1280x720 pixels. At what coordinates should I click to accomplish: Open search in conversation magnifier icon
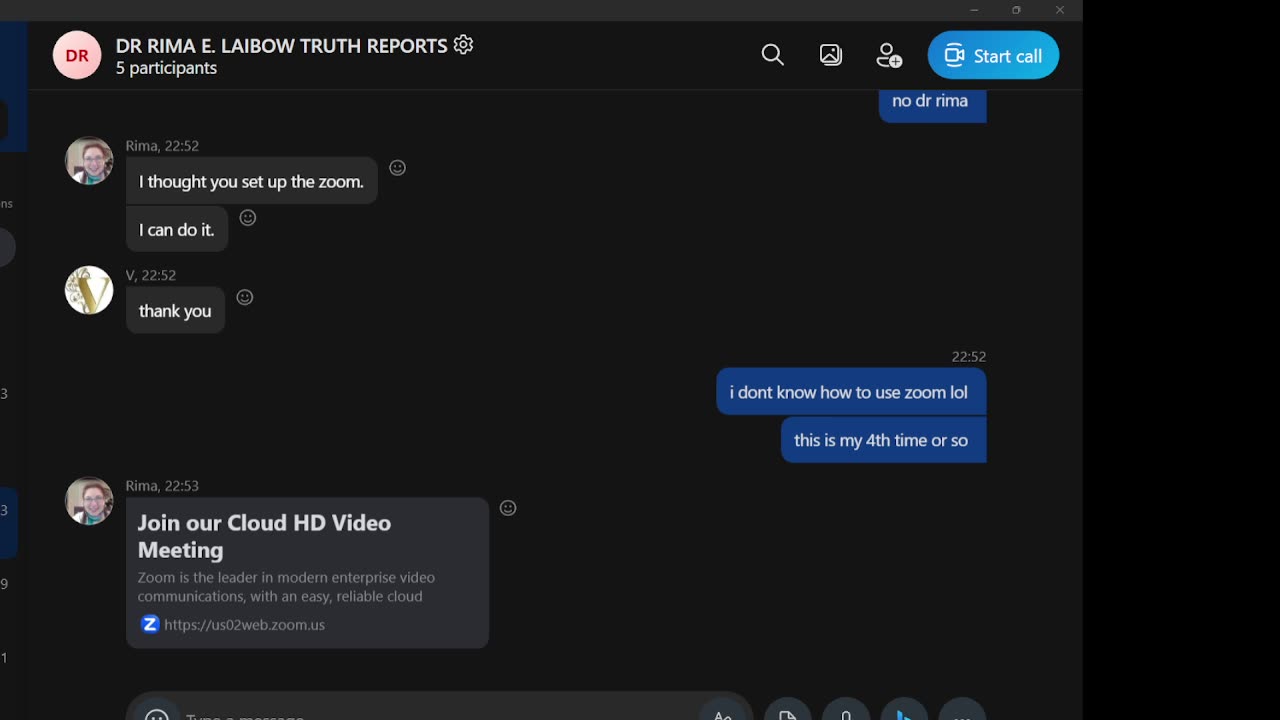click(772, 55)
